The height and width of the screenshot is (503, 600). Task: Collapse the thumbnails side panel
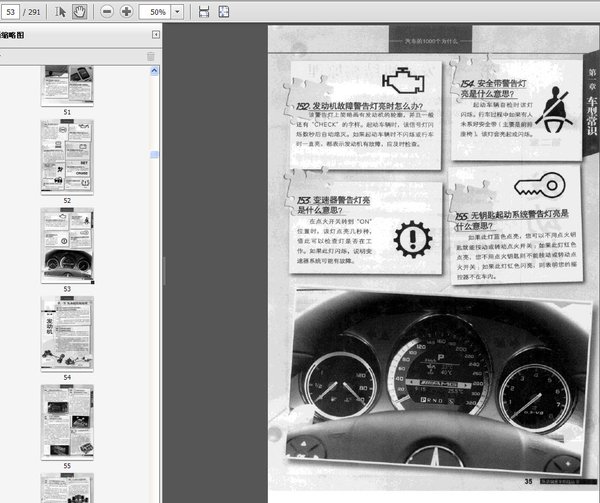155,35
